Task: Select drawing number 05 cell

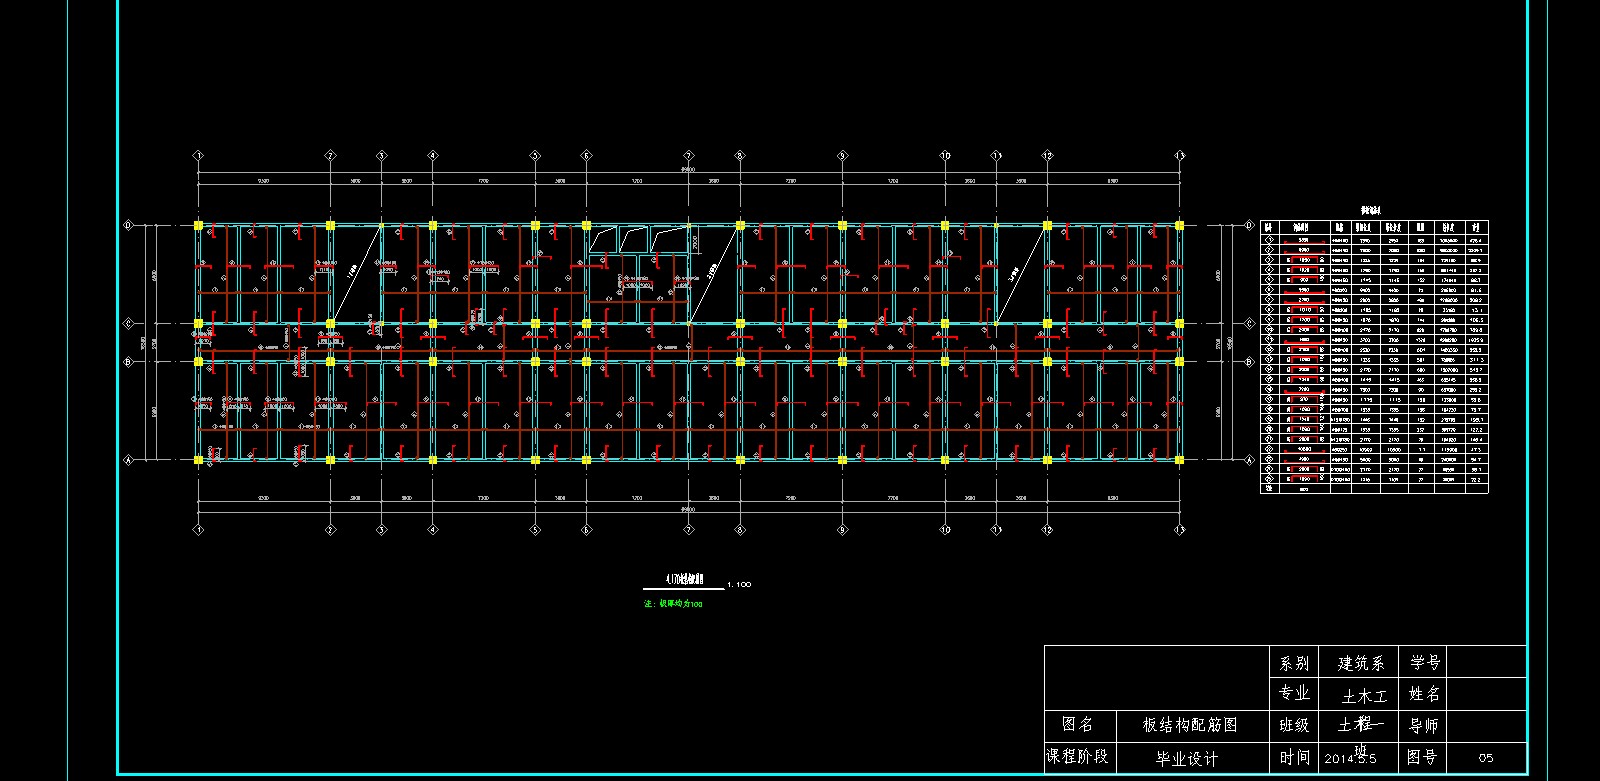Action: click(x=1486, y=758)
